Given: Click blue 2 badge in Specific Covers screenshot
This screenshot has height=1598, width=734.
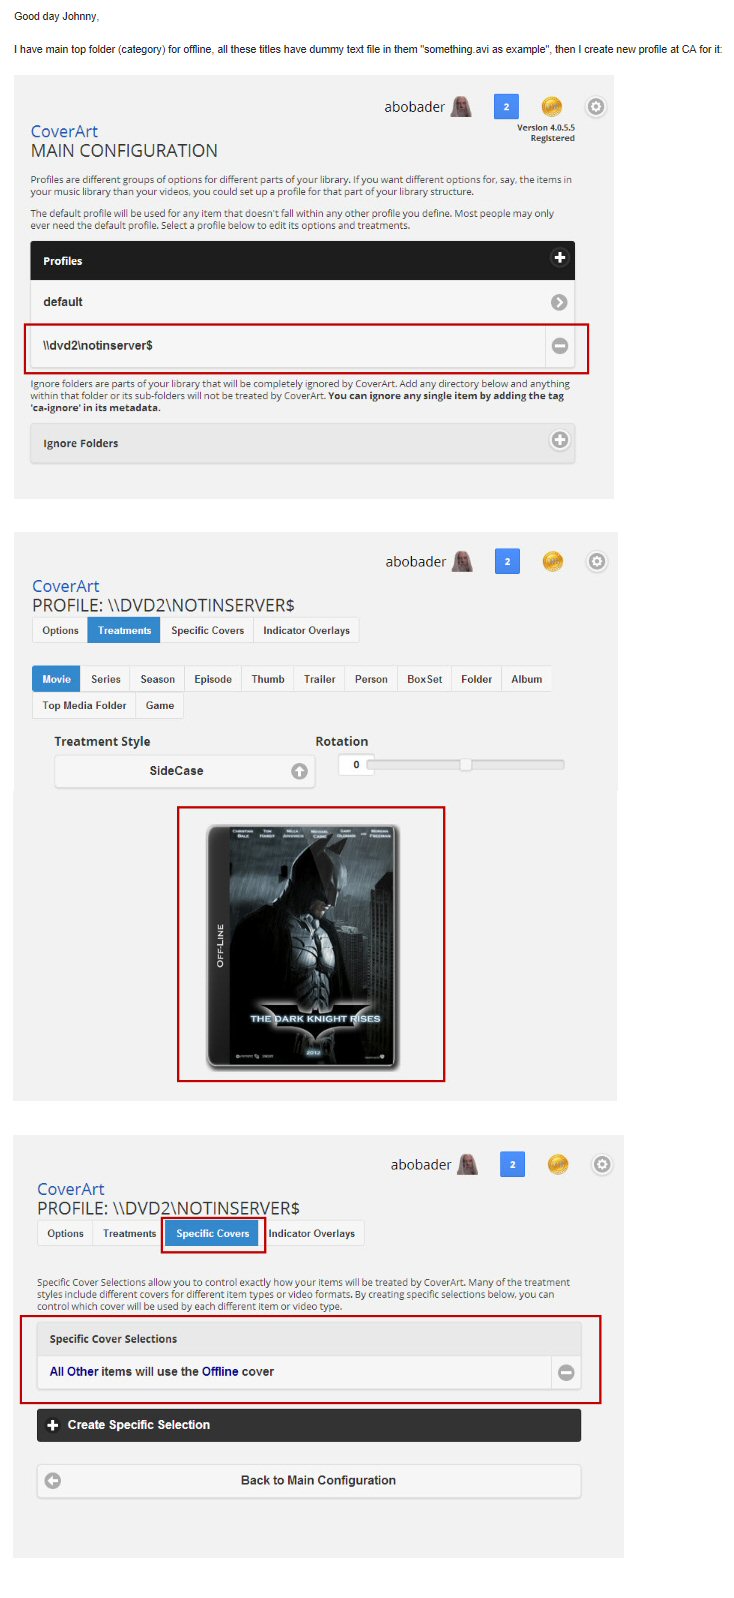Looking at the screenshot, I should pyautogui.click(x=512, y=1164).
